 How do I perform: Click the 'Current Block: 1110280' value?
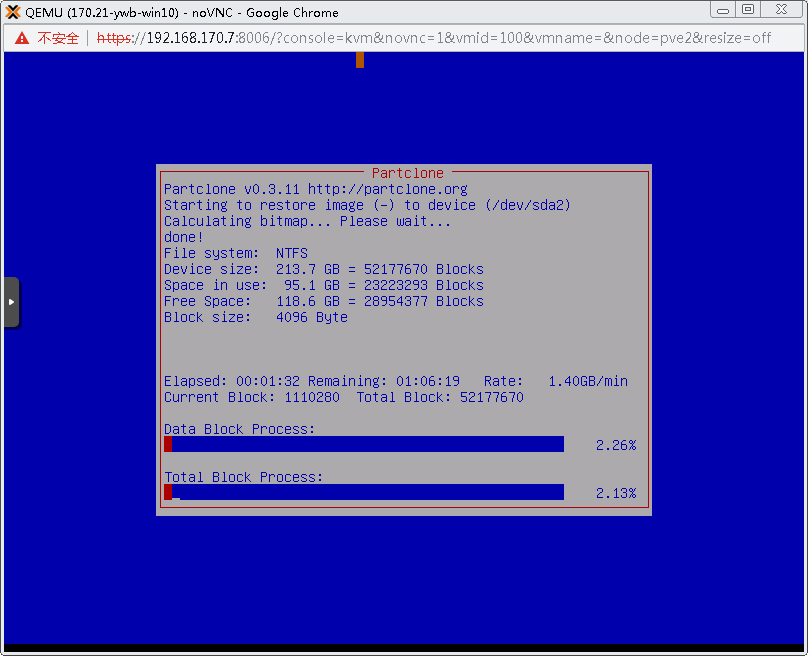251,397
